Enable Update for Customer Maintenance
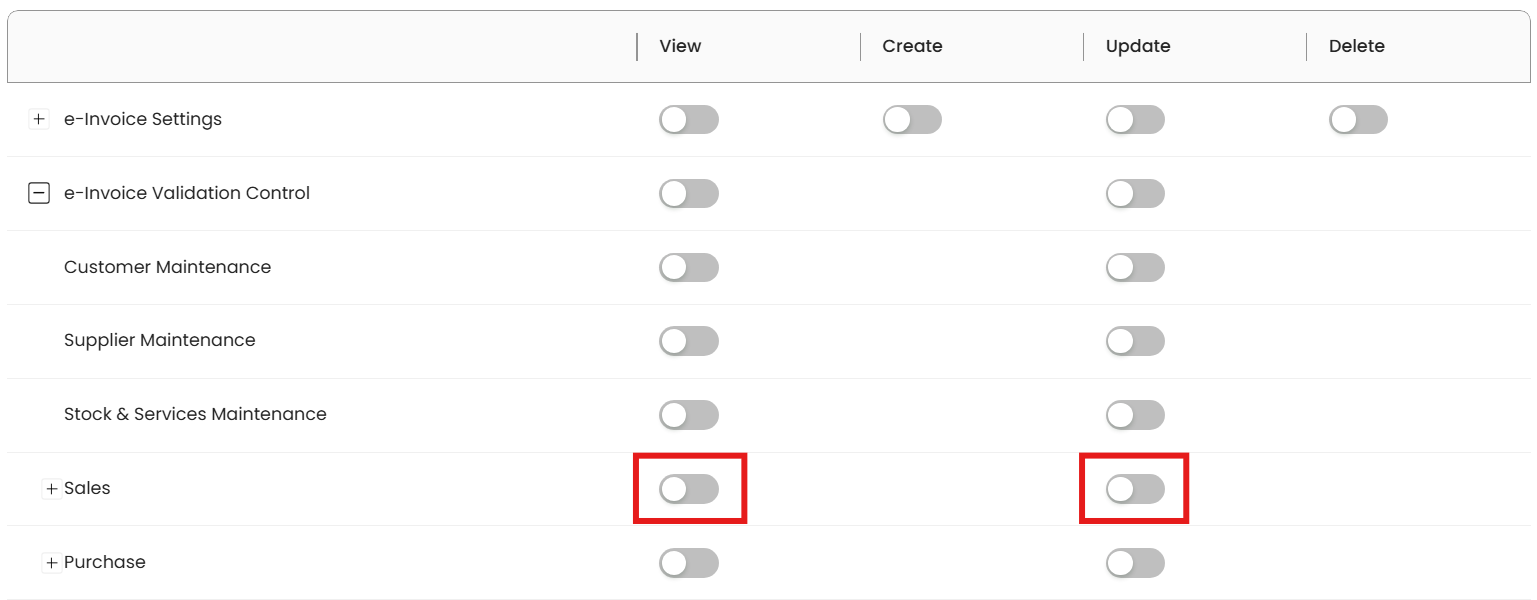1537x600 pixels. tap(1135, 268)
